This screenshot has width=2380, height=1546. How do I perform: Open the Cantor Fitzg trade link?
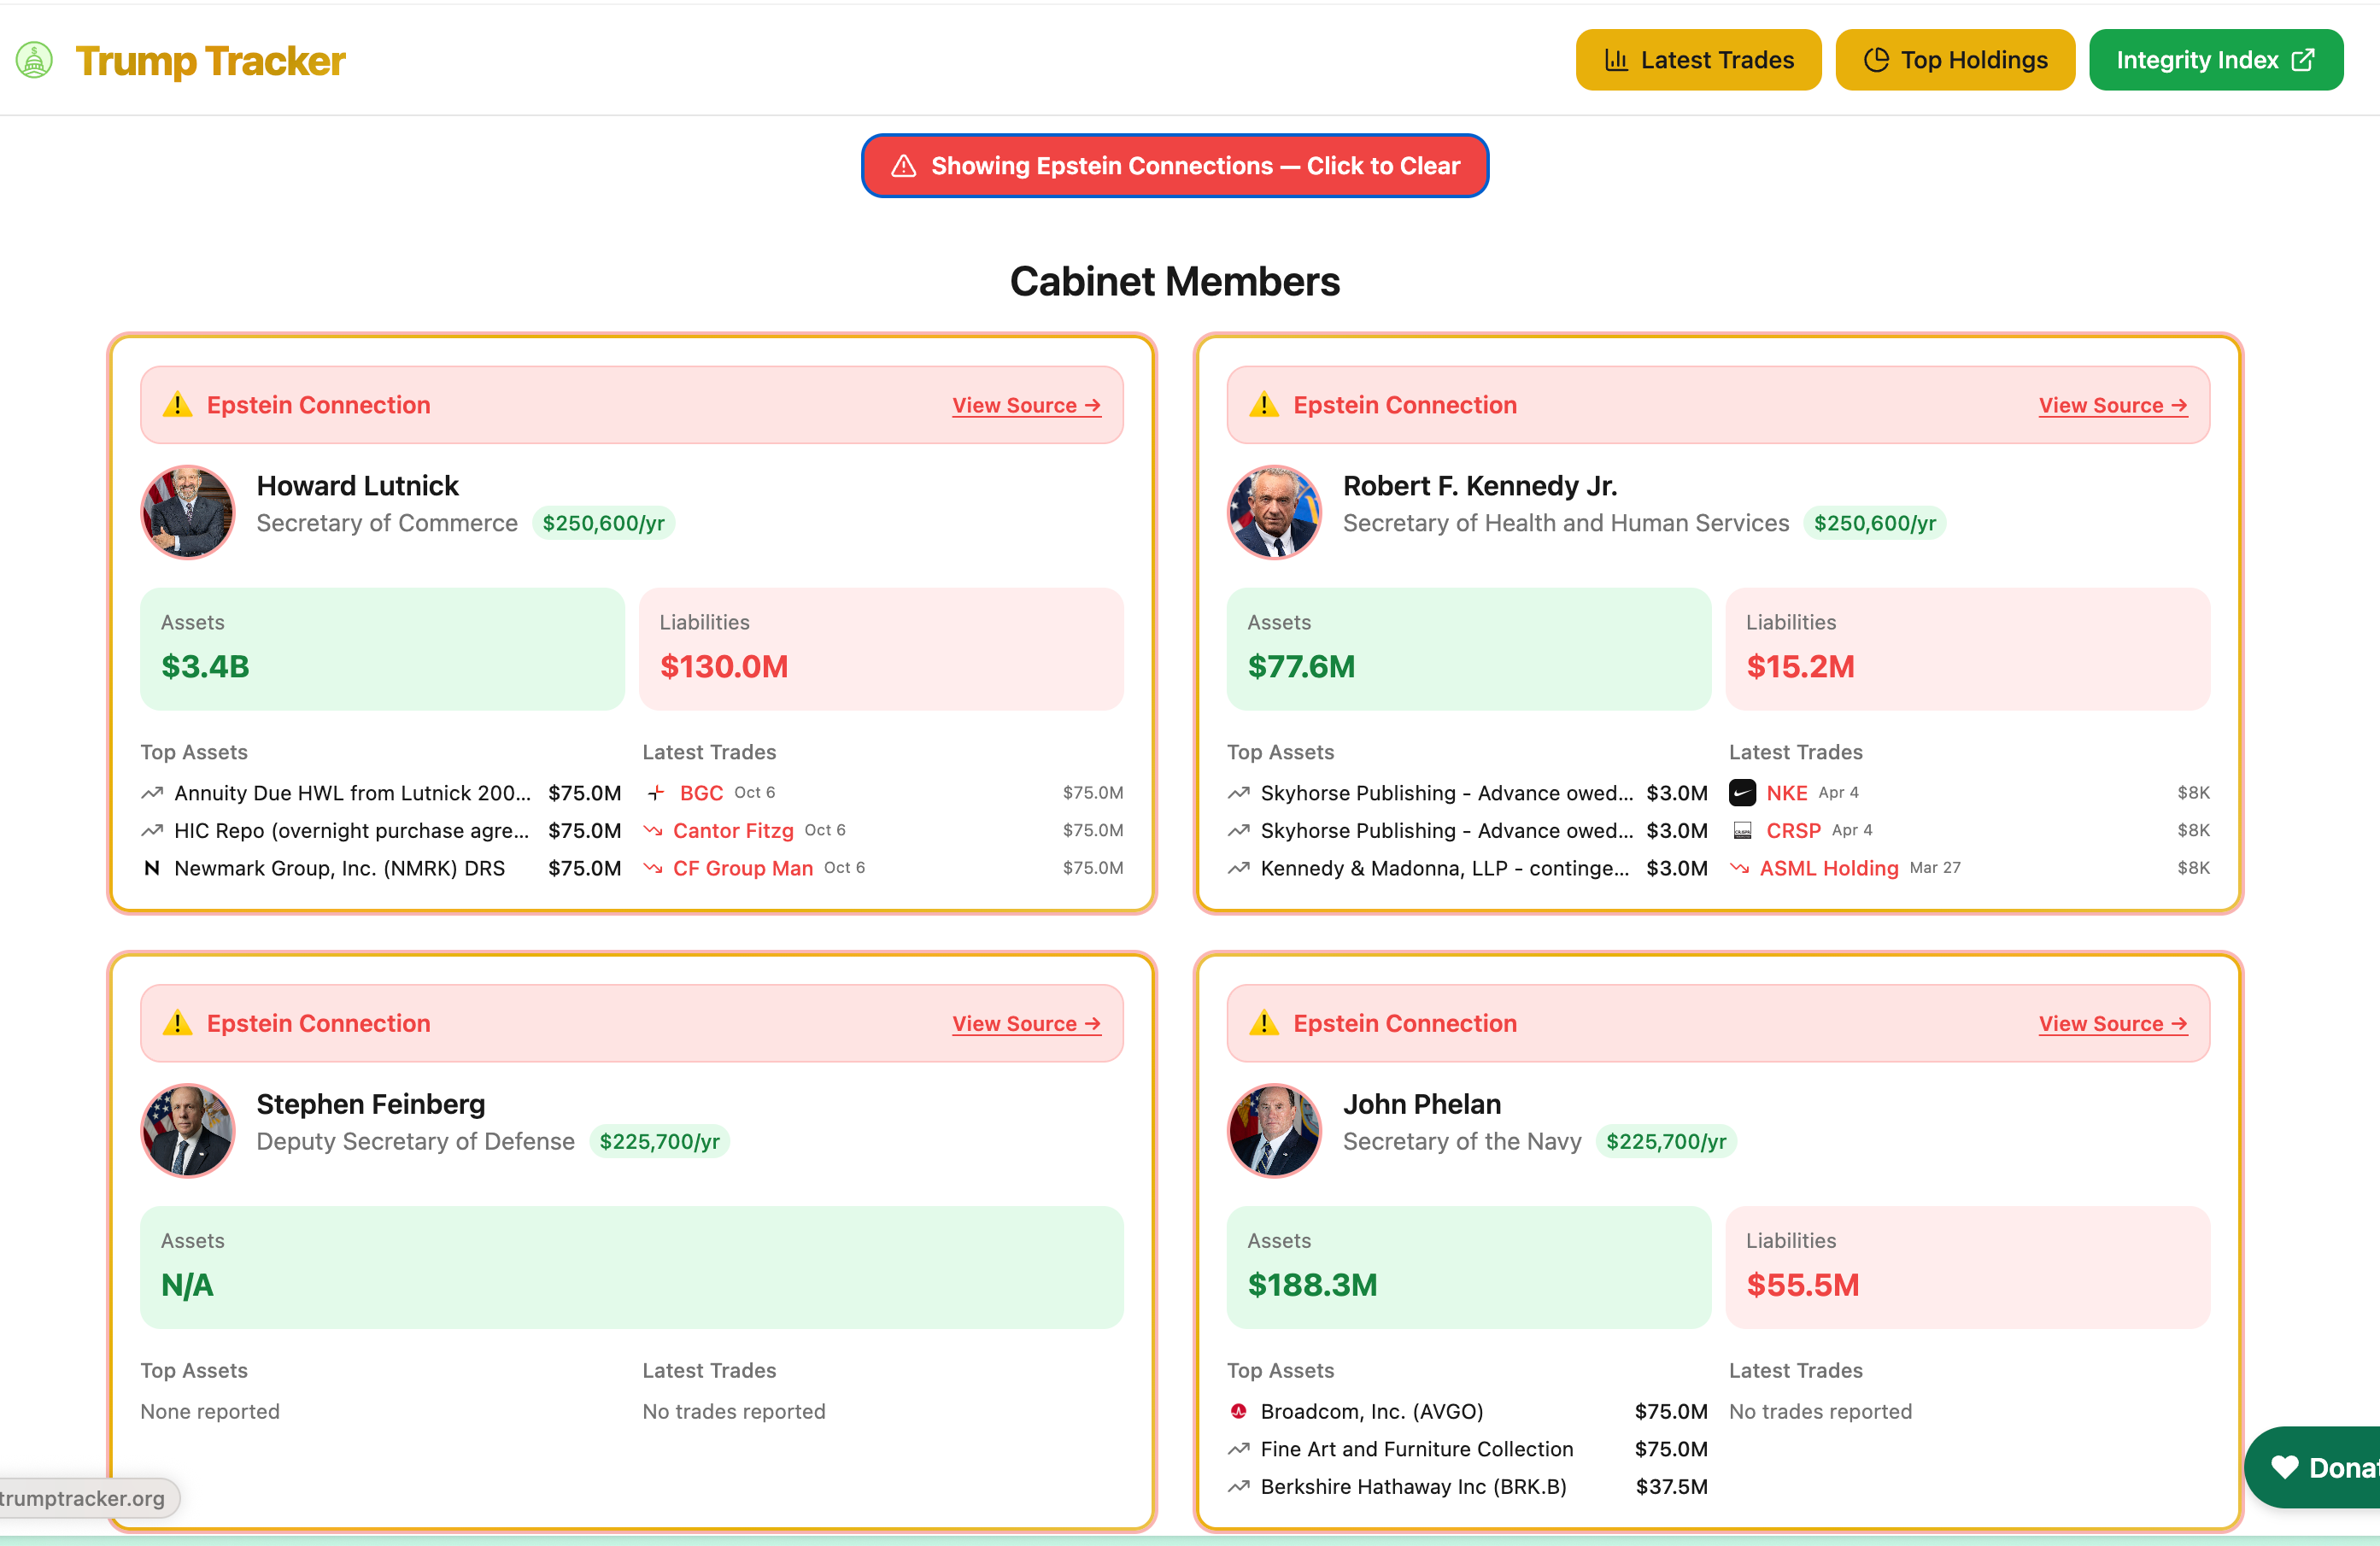[733, 830]
